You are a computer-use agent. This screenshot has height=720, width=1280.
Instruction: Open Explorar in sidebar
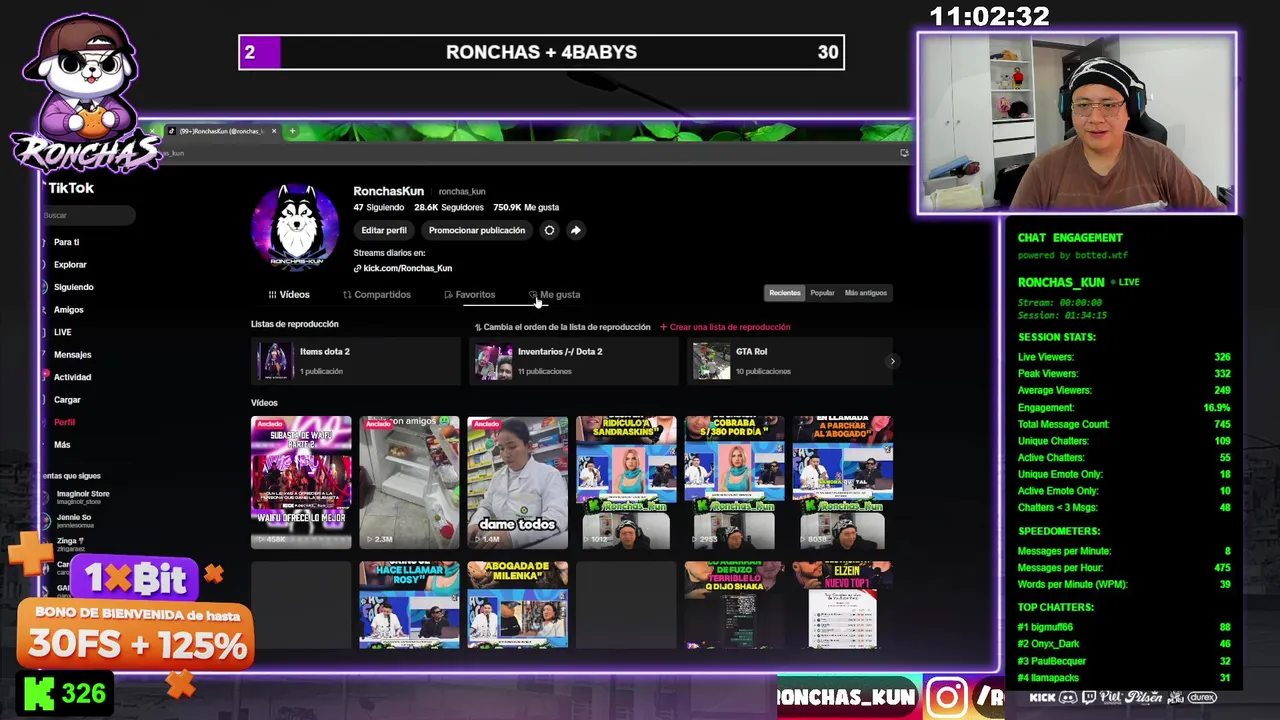tap(70, 265)
